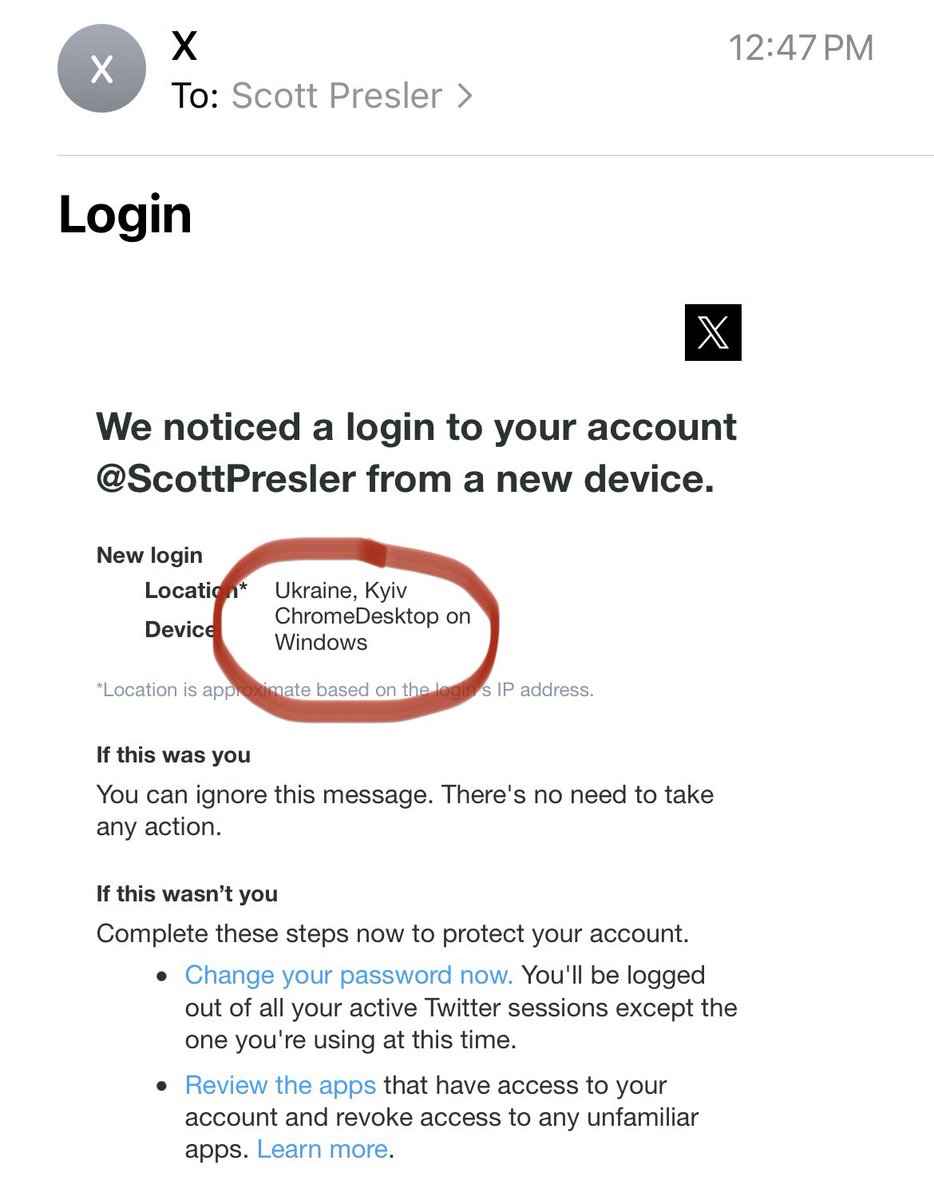This screenshot has height=1200, width=934.
Task: Tap the sender name X in header
Action: pos(184,46)
